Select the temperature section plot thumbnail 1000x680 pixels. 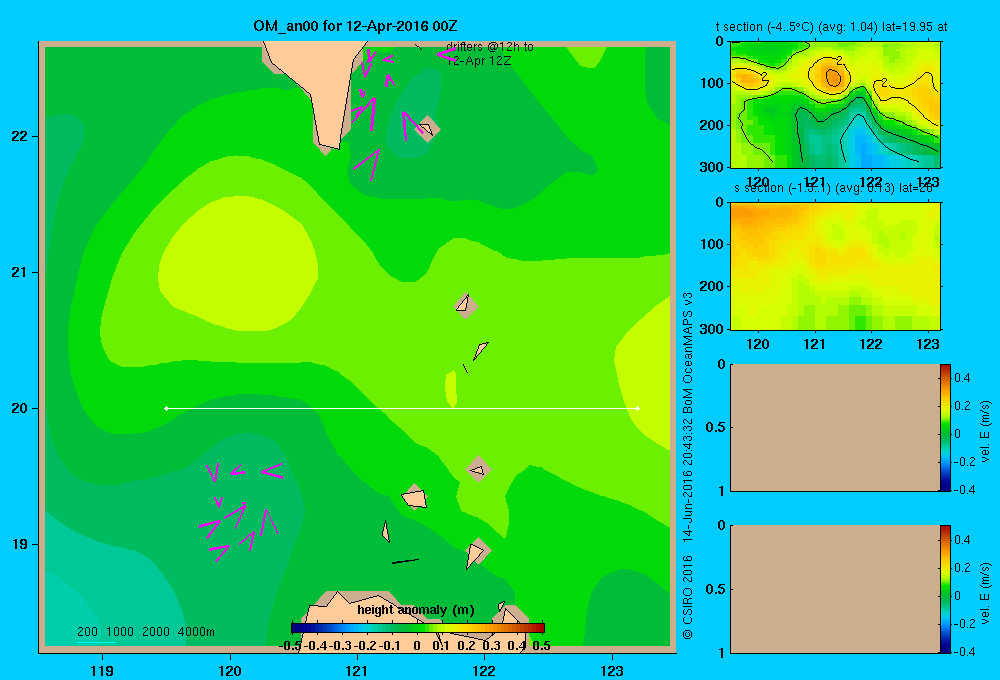pos(835,105)
